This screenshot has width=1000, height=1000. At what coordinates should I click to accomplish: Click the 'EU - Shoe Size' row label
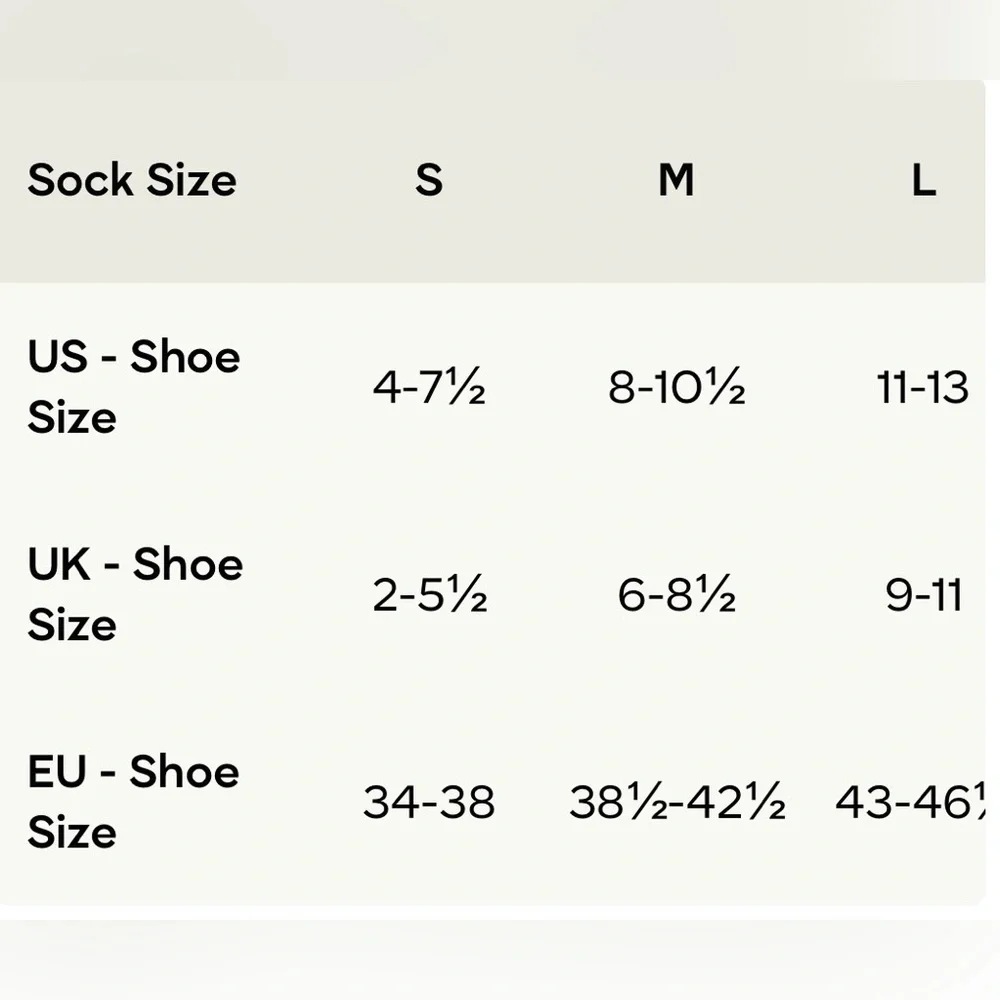click(133, 801)
